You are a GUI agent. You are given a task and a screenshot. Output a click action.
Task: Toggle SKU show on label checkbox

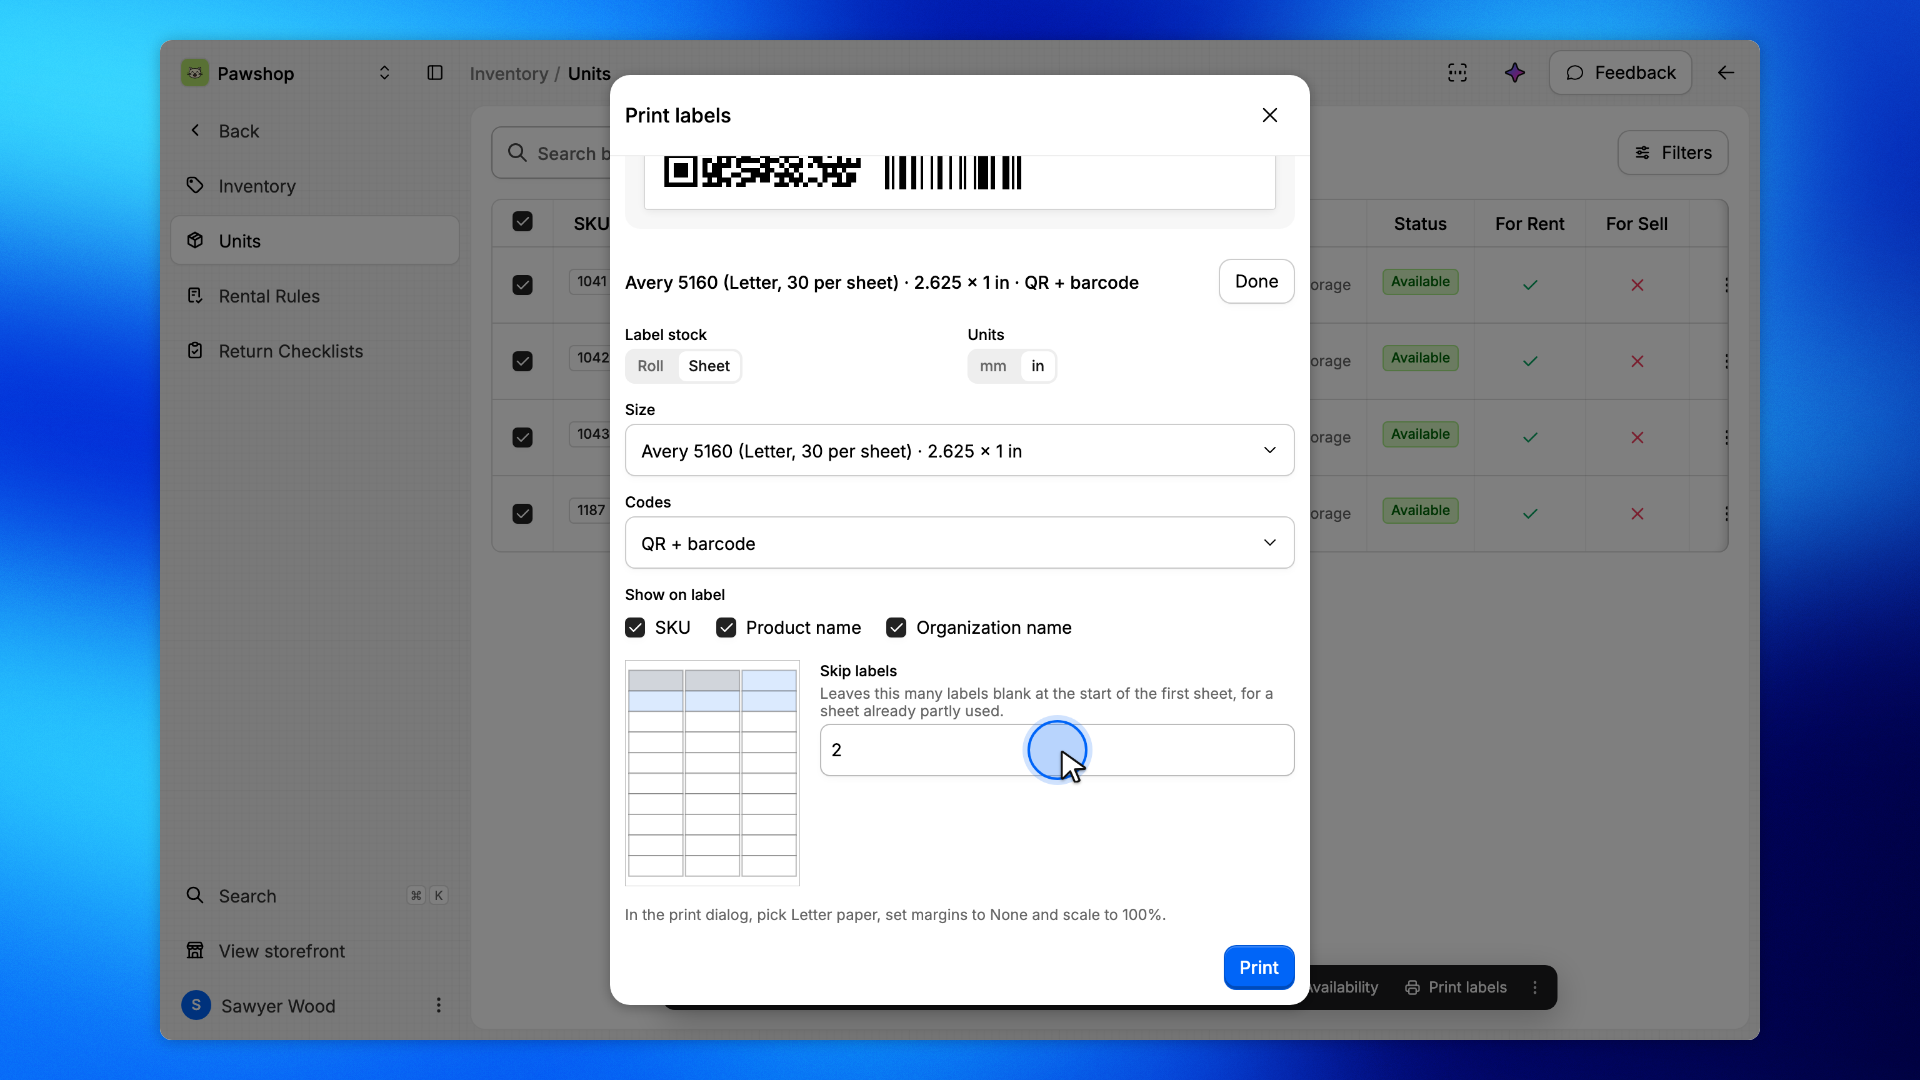[x=635, y=628]
